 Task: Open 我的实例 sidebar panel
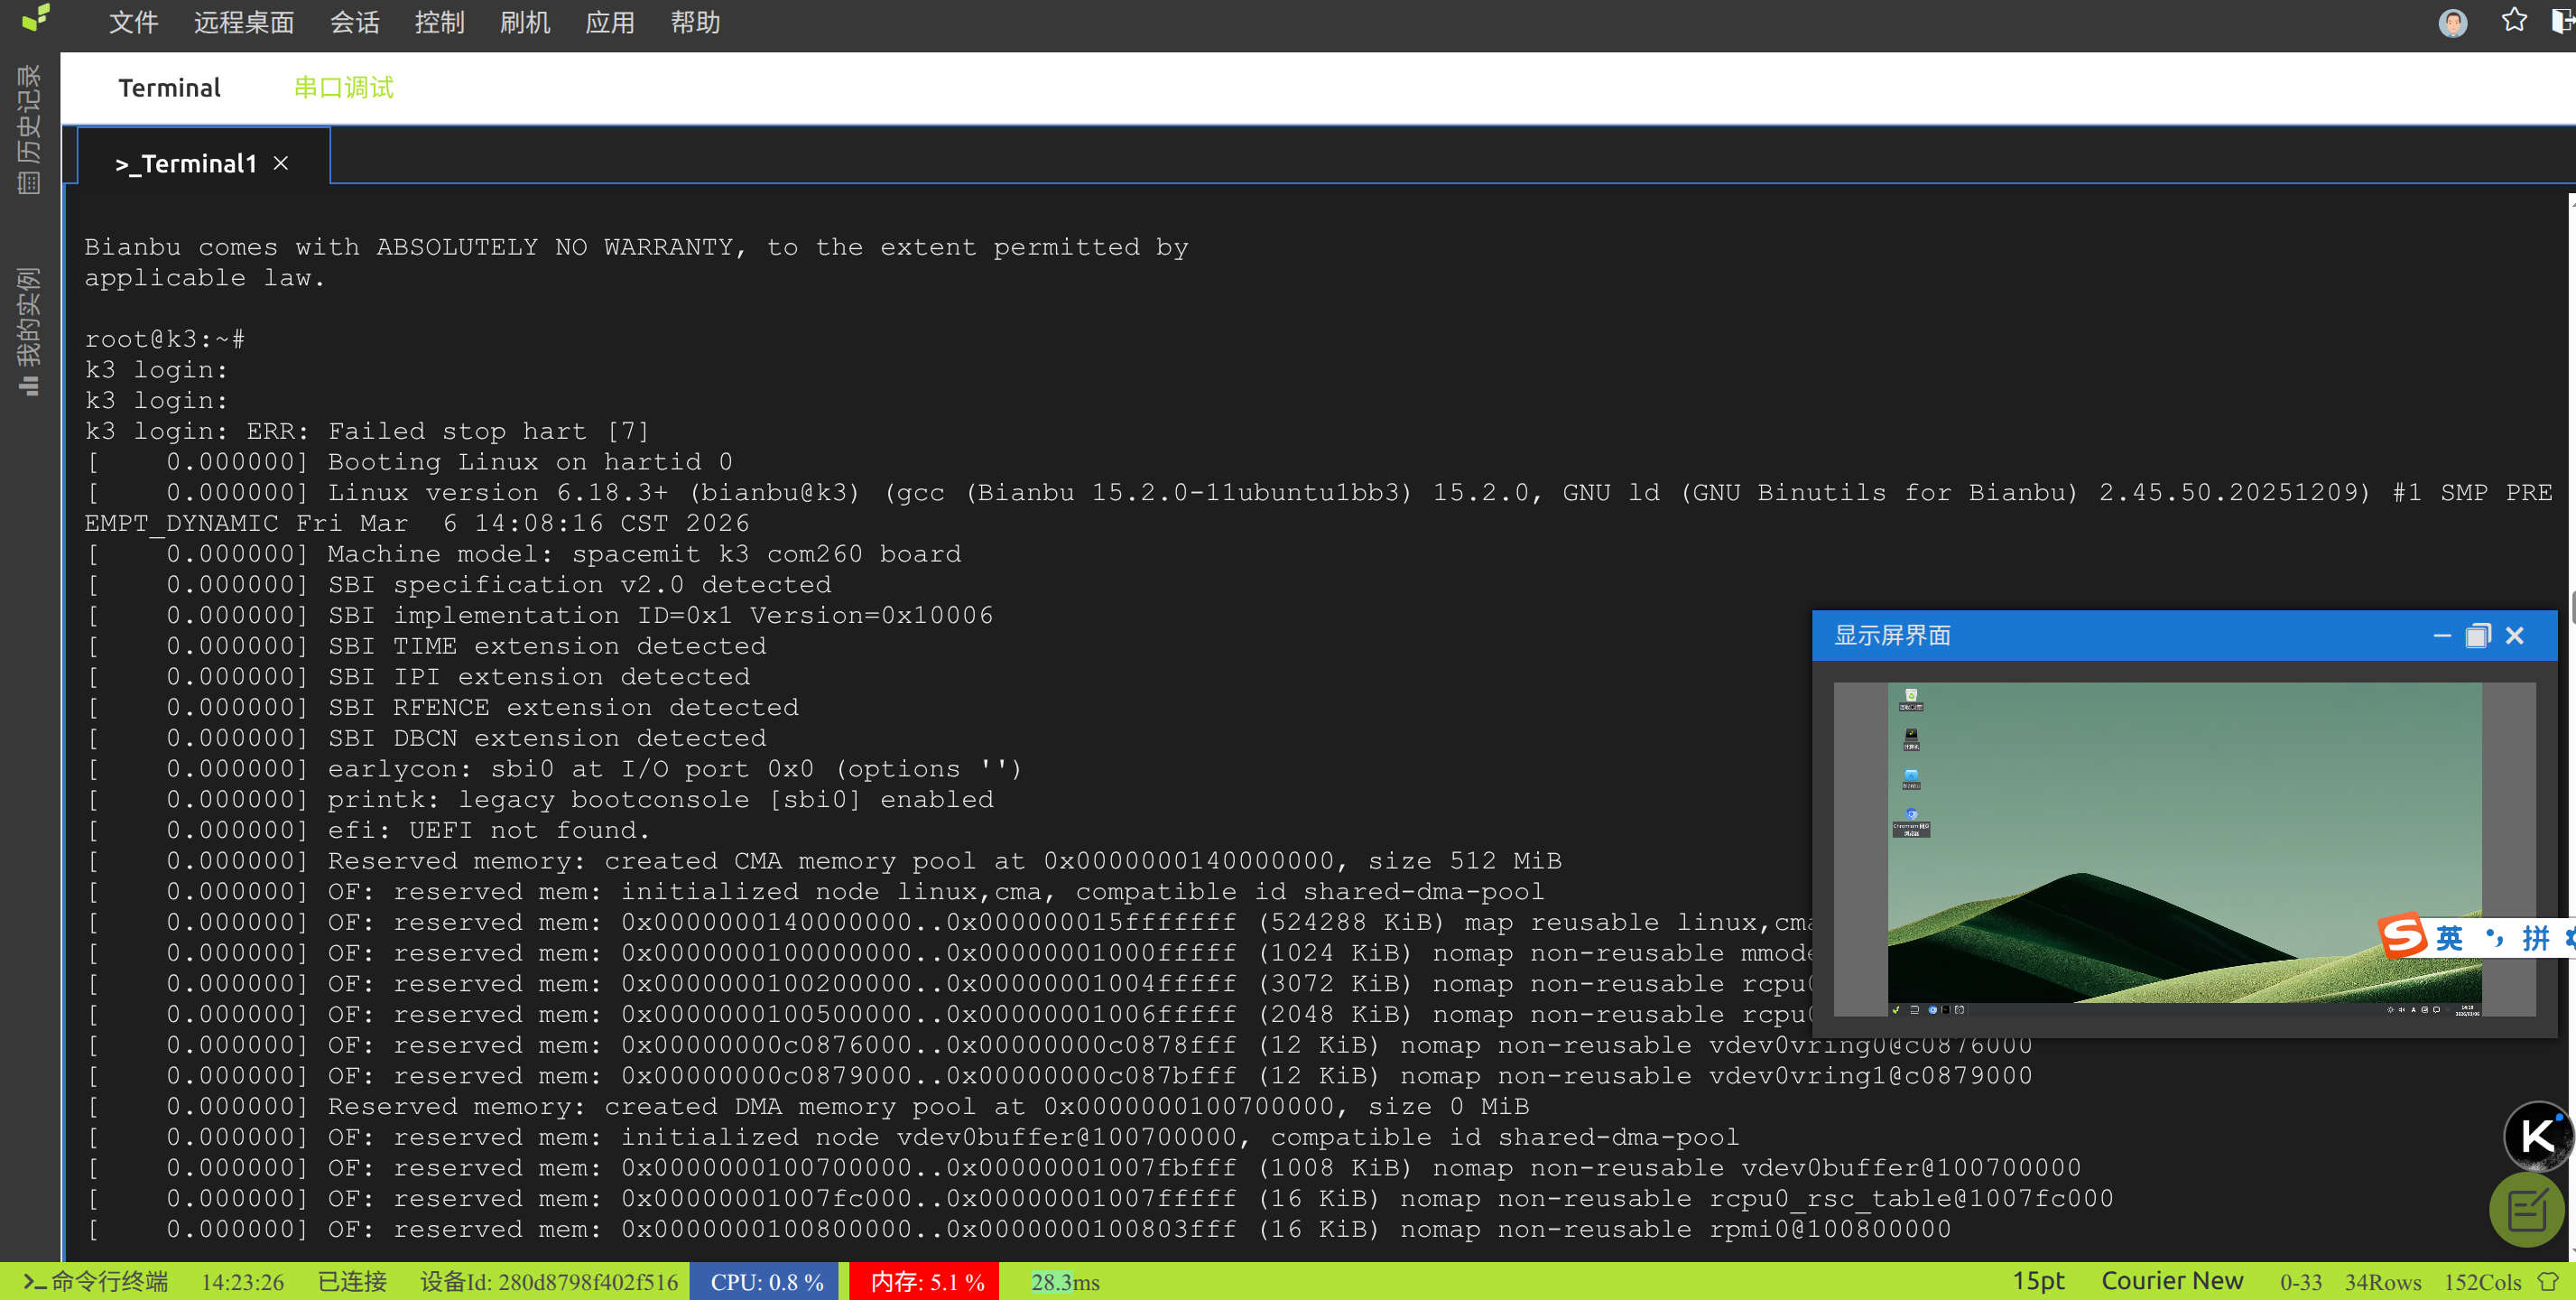click(x=28, y=330)
